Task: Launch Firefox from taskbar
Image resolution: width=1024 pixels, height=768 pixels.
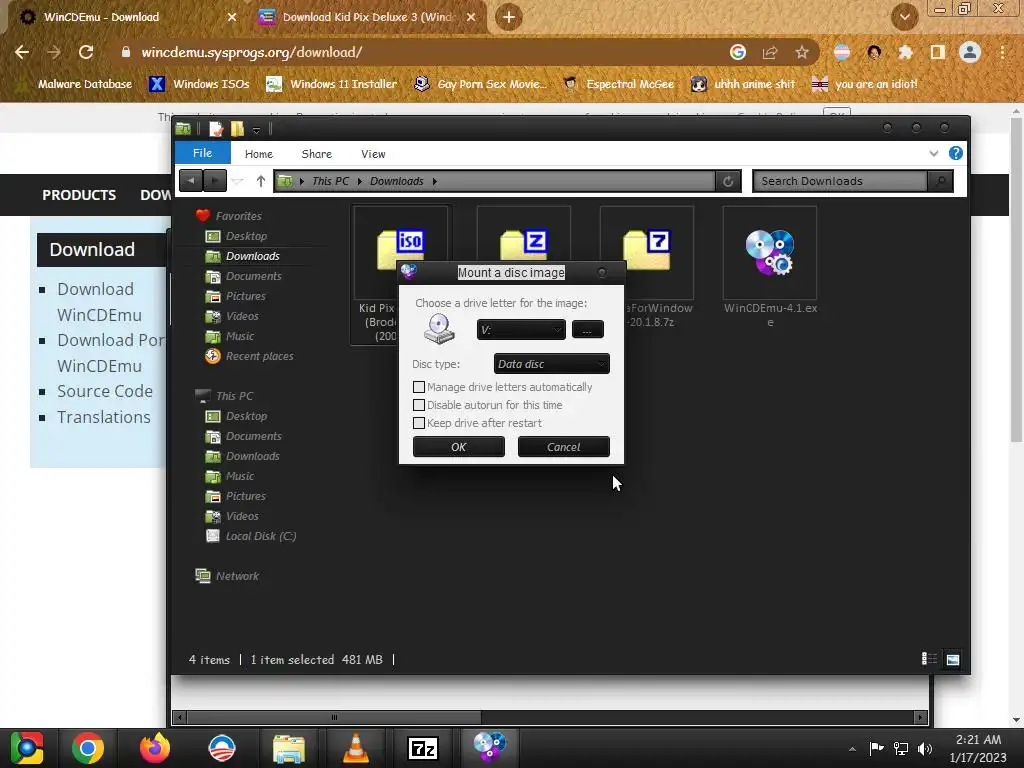Action: (x=155, y=748)
